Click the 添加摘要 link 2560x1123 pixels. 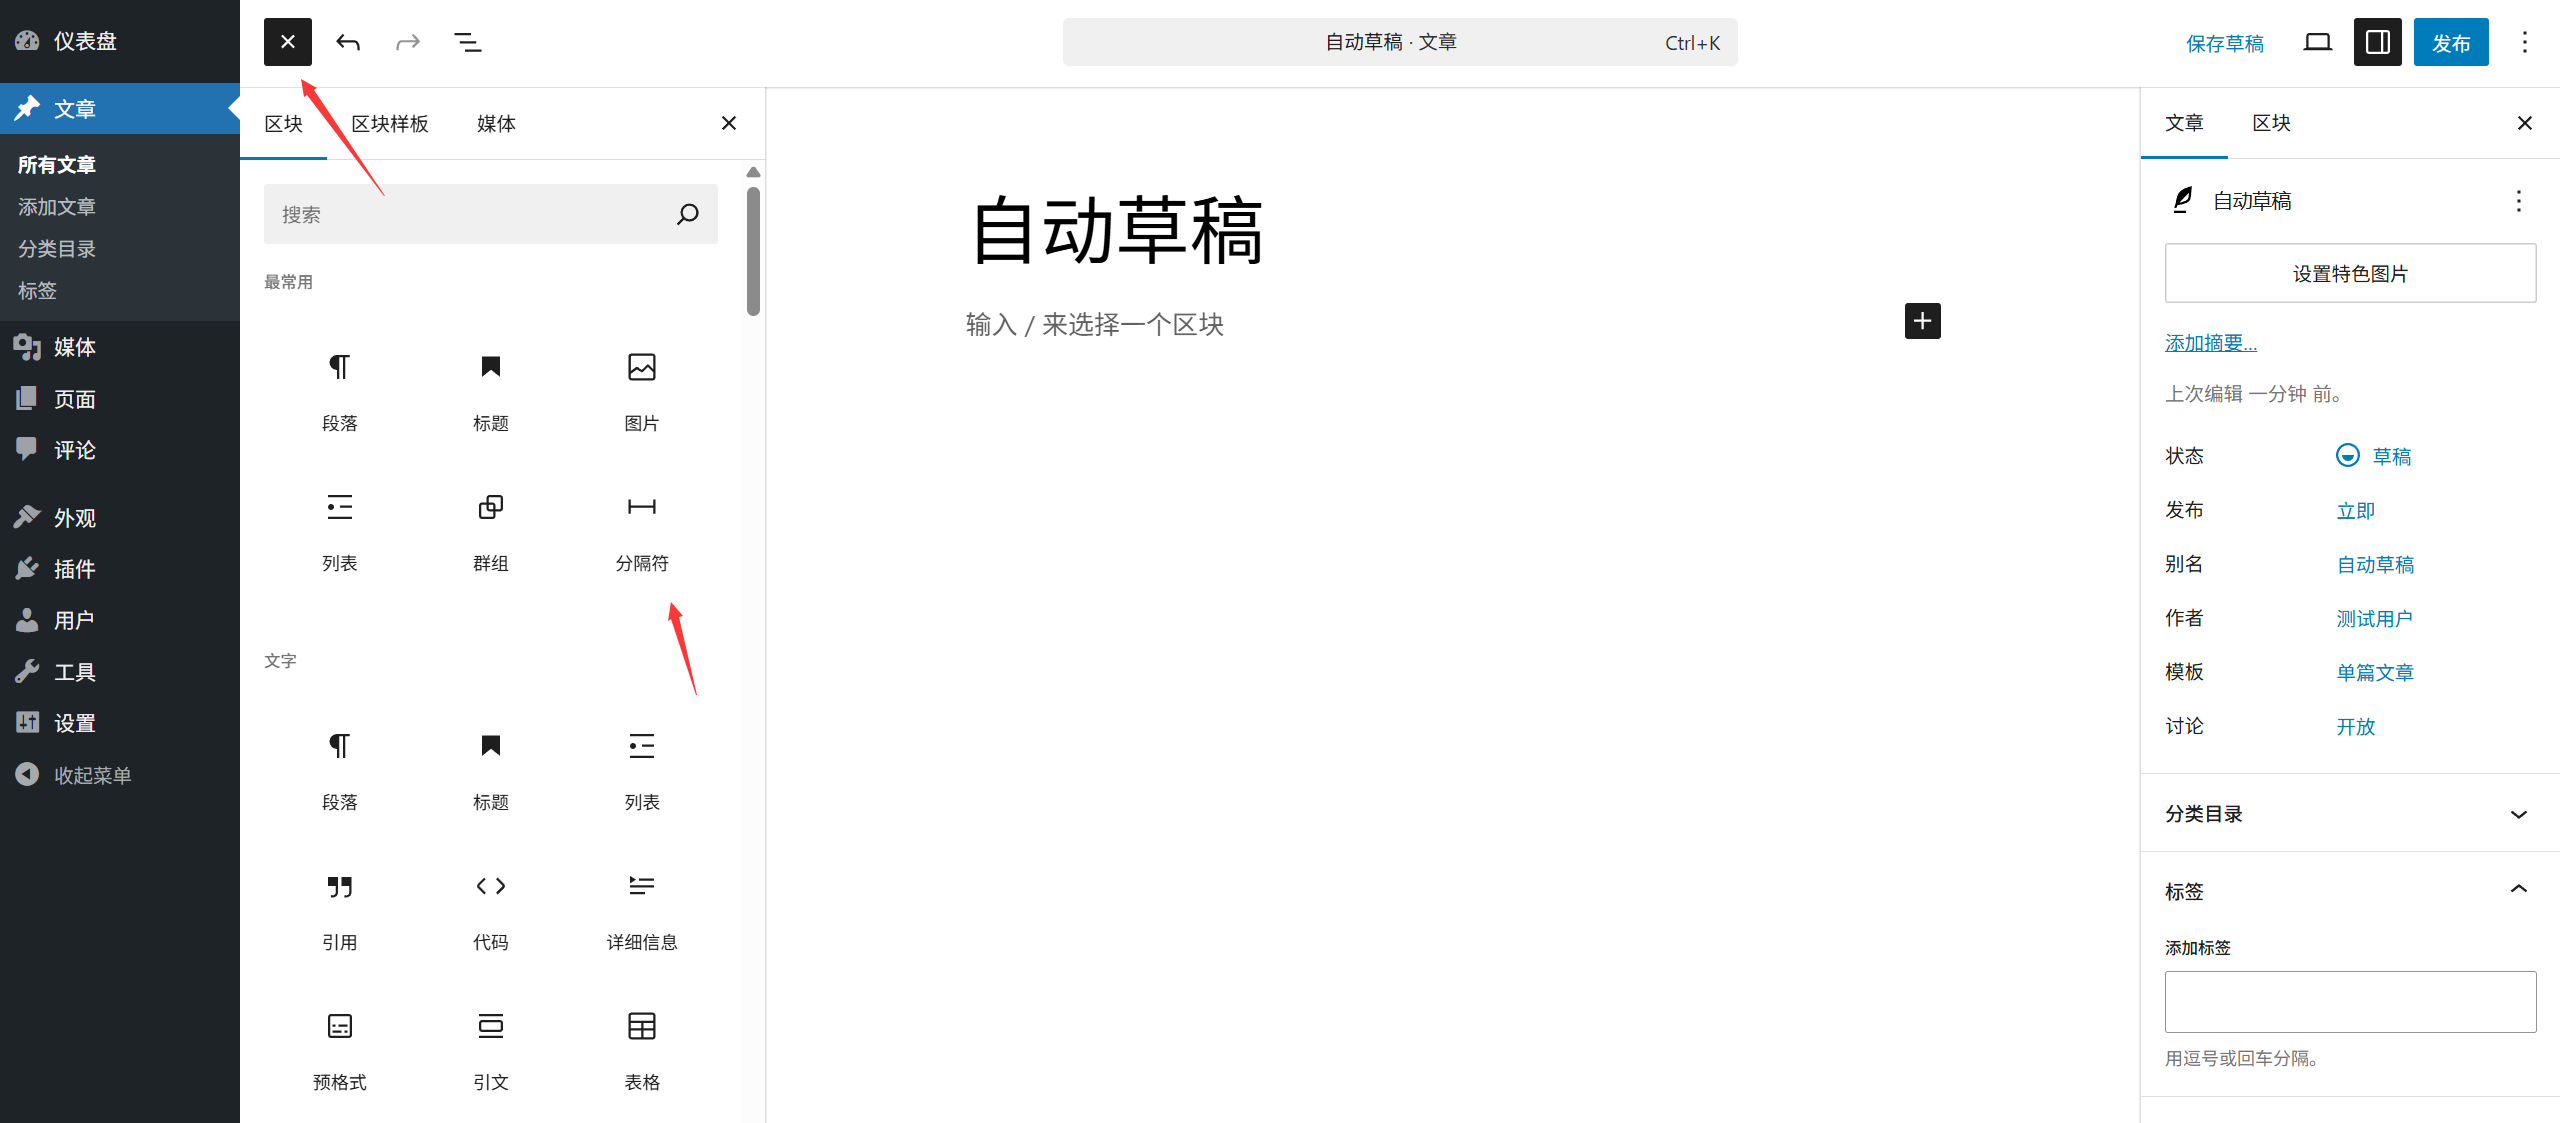pos(2211,343)
